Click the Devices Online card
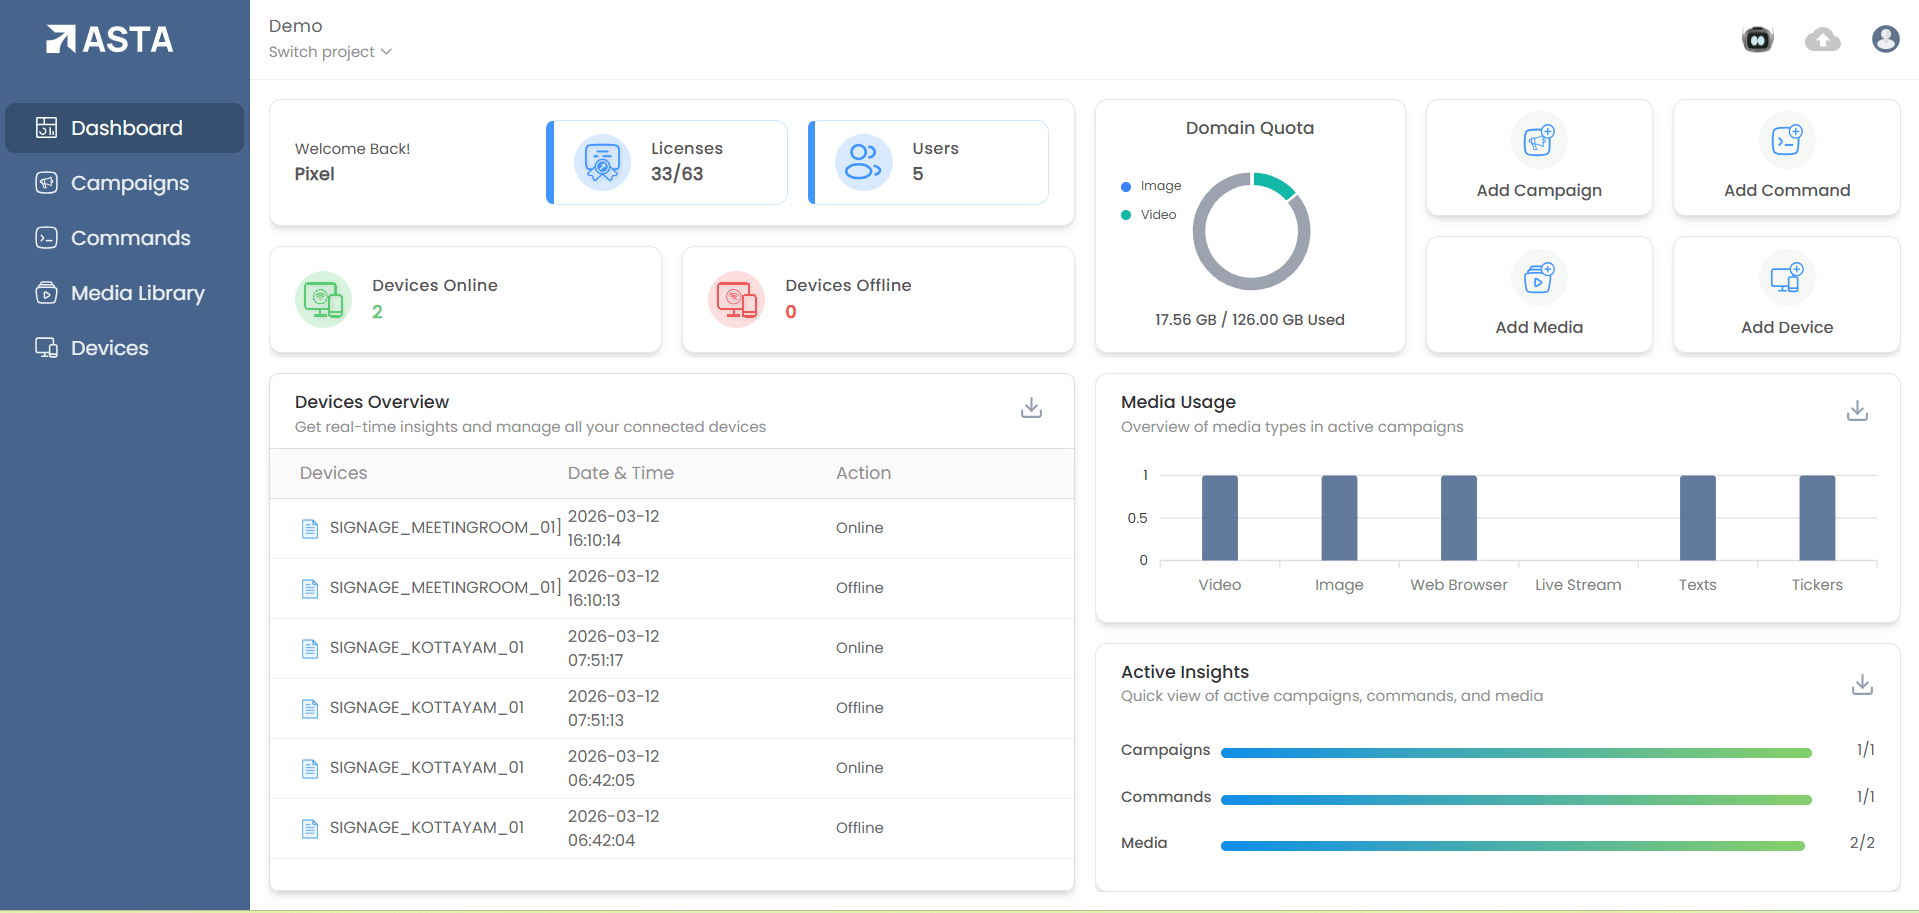 pos(465,299)
